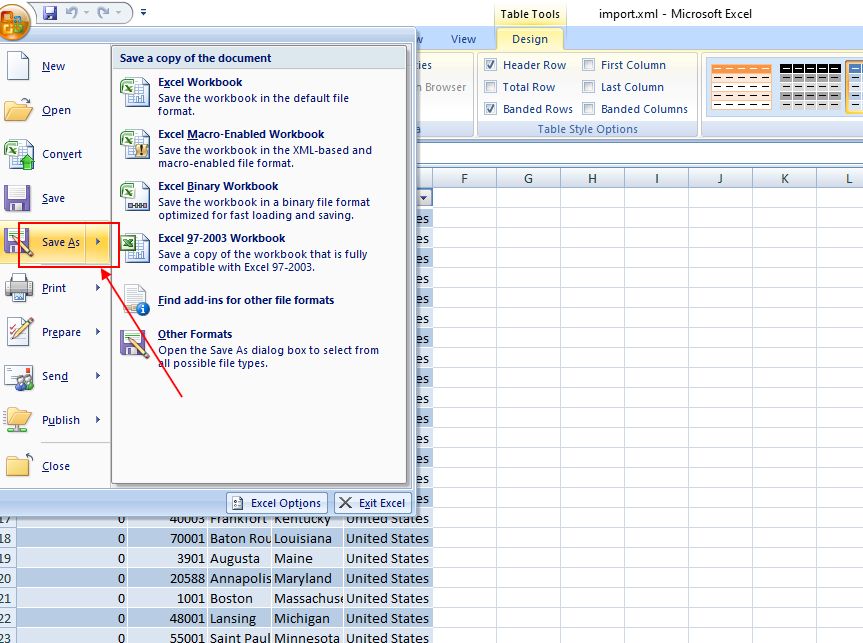Image resolution: width=863 pixels, height=643 pixels.
Task: Enable the Total Row checkbox
Action: click(490, 87)
